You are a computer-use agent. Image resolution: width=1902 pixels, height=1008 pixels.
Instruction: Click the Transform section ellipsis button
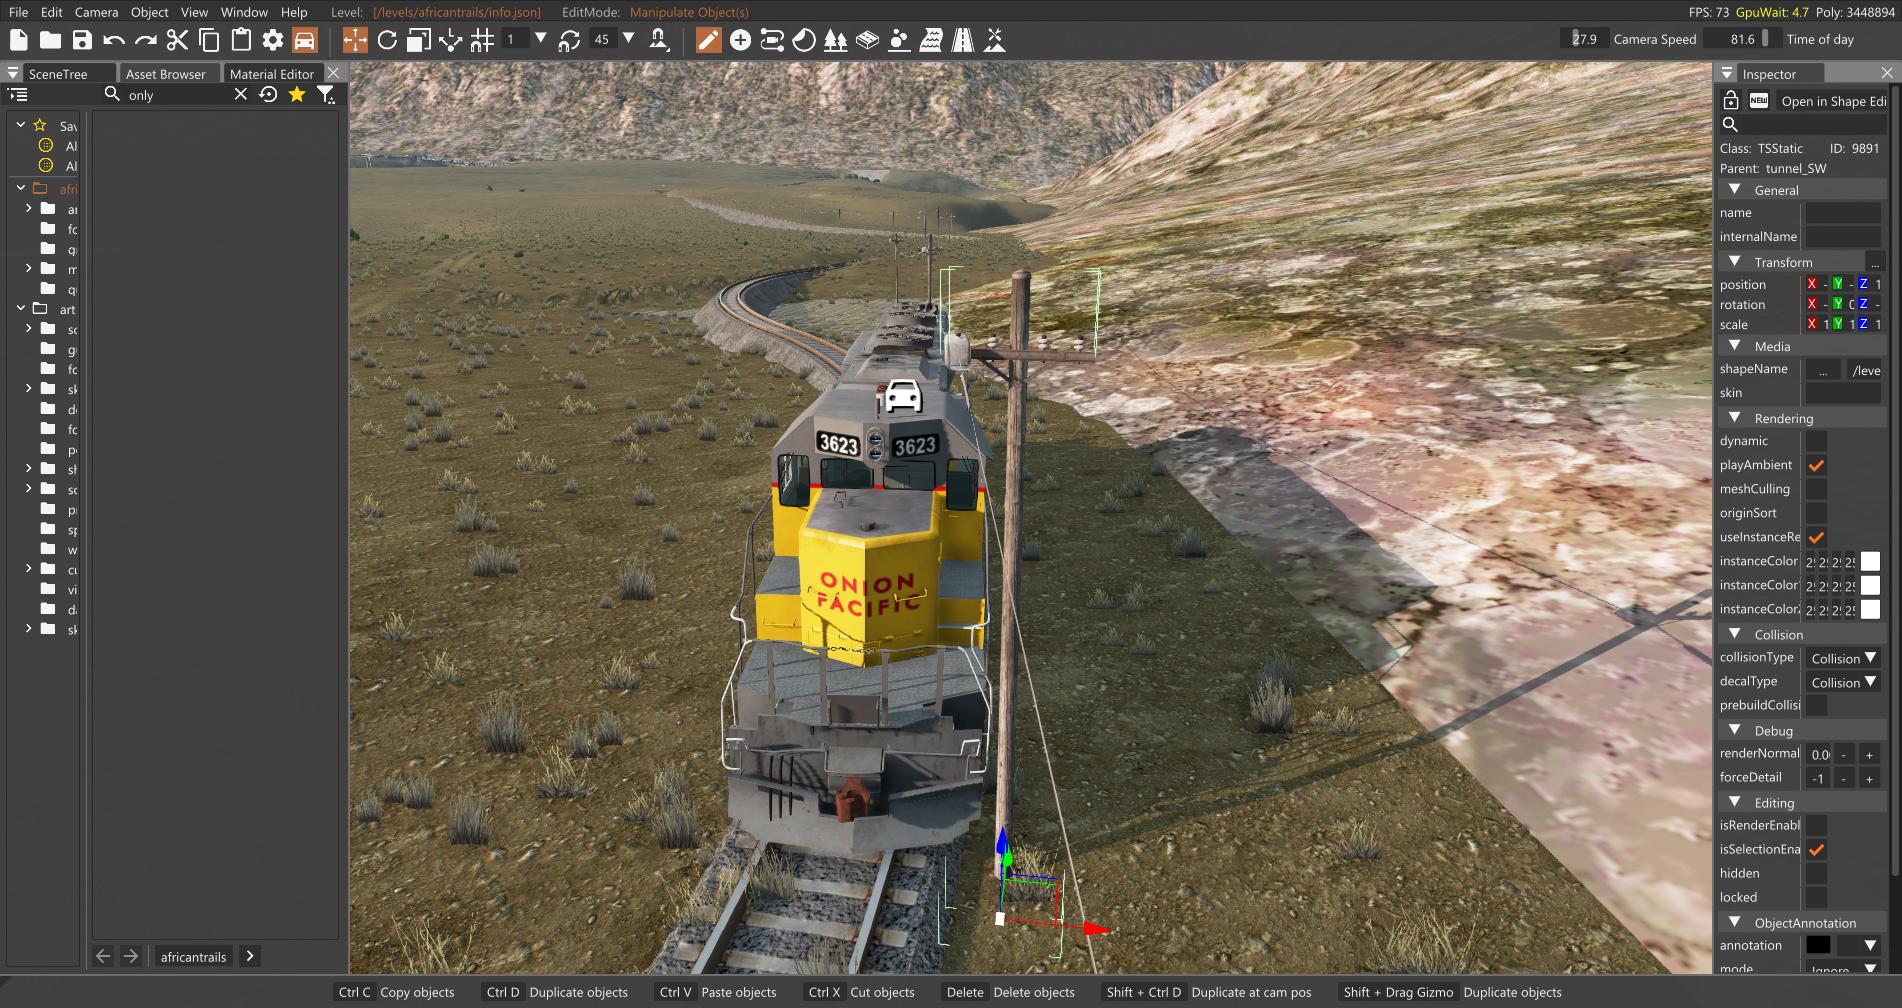click(x=1874, y=262)
